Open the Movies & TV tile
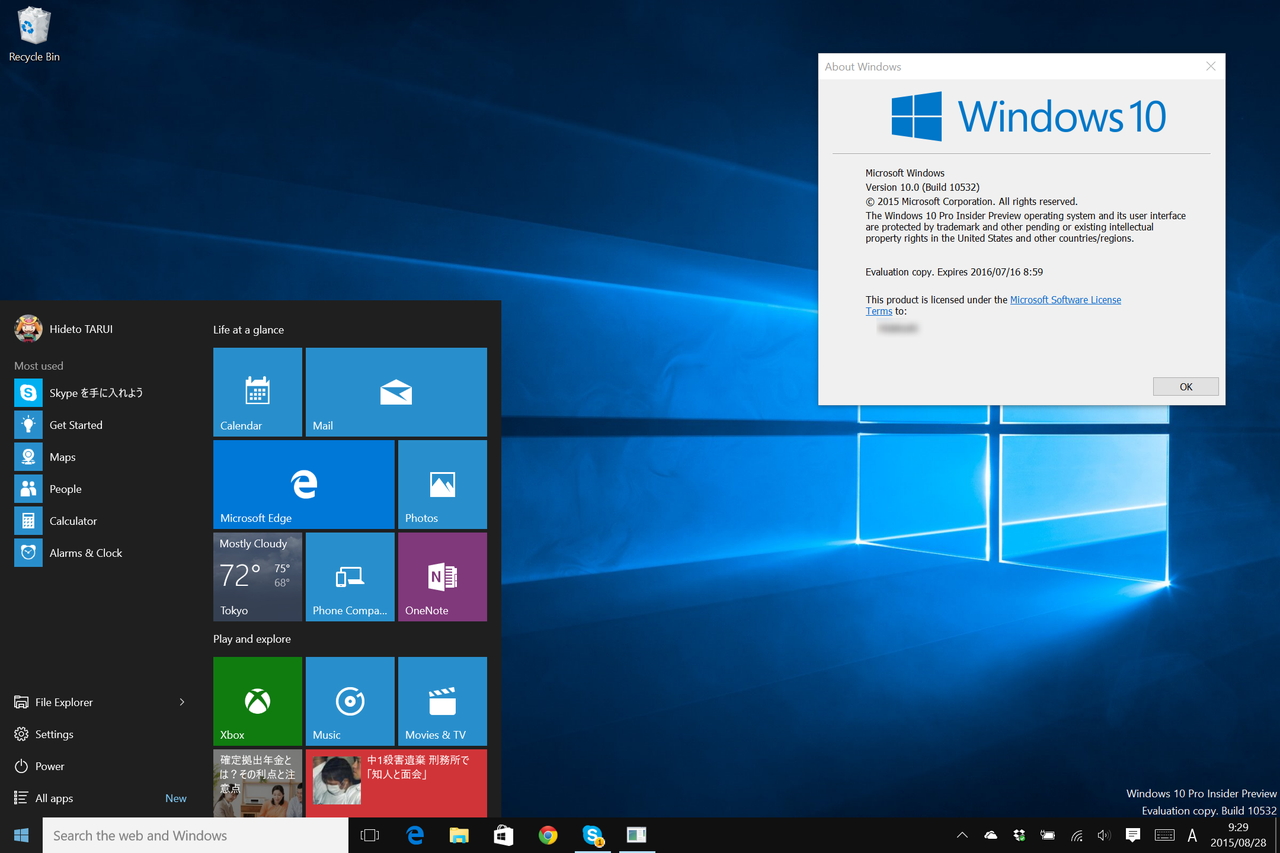 442,700
